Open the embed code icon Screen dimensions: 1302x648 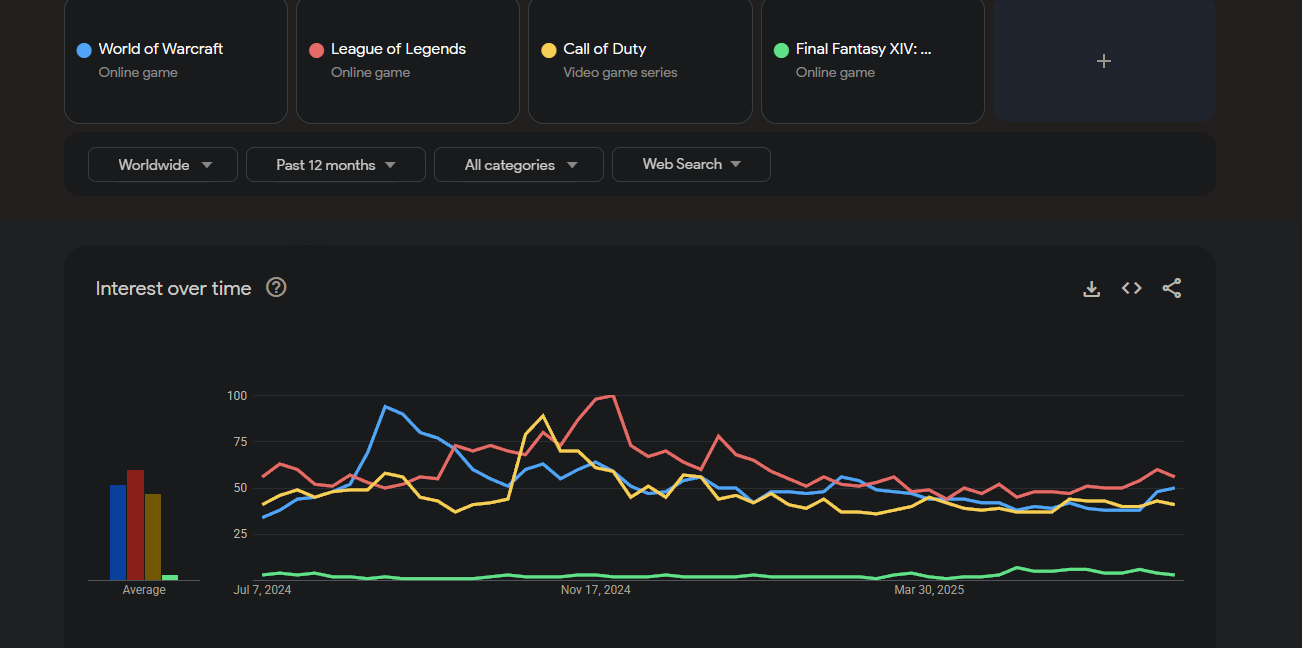[1131, 288]
